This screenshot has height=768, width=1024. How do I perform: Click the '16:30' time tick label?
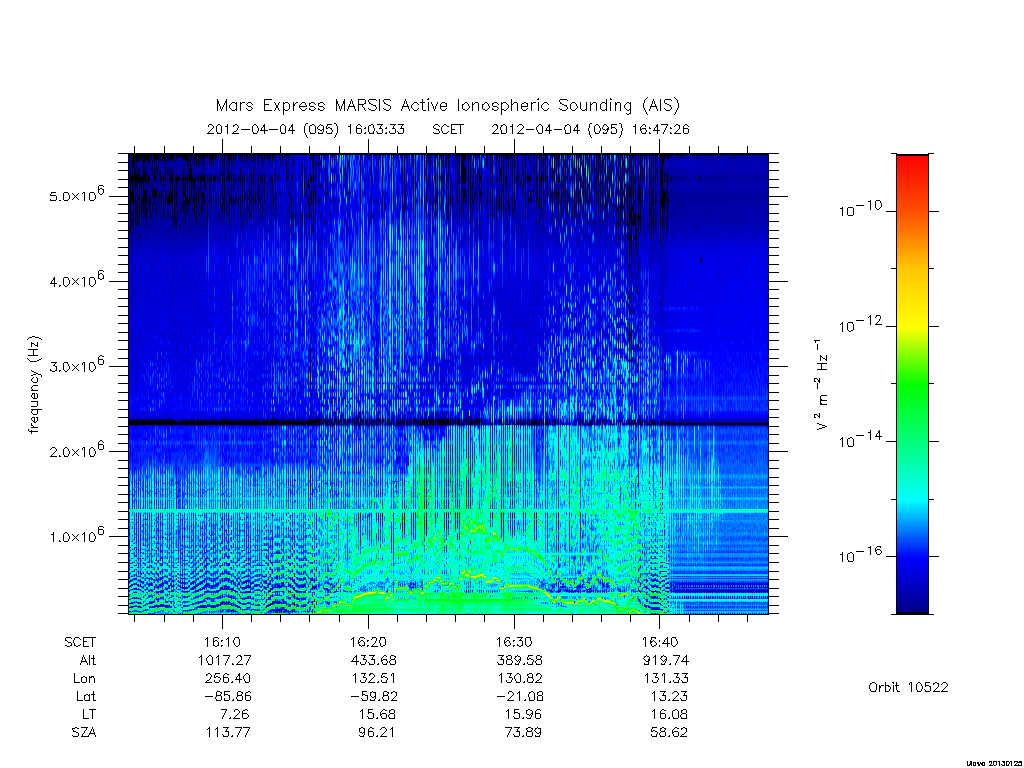click(x=514, y=643)
